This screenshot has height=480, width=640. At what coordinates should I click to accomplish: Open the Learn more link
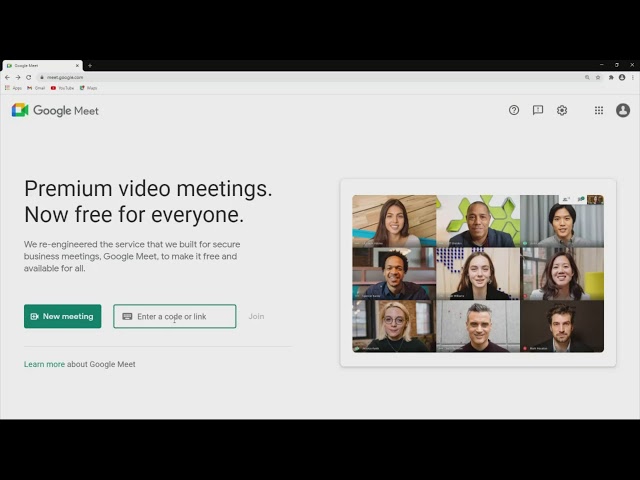pos(44,364)
